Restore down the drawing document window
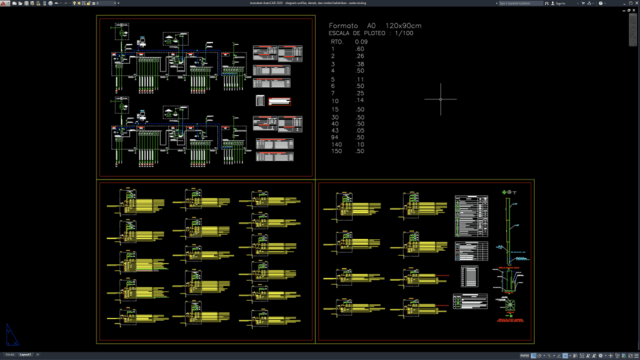640x360 pixels. (x=629, y=11)
